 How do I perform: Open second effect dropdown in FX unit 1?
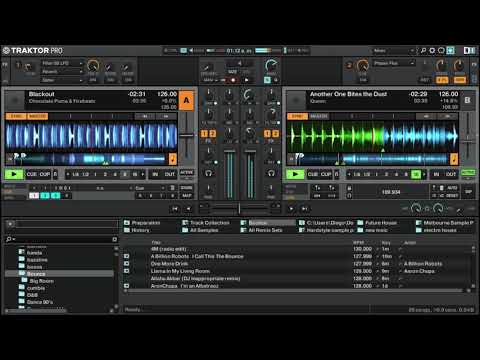coord(62,71)
